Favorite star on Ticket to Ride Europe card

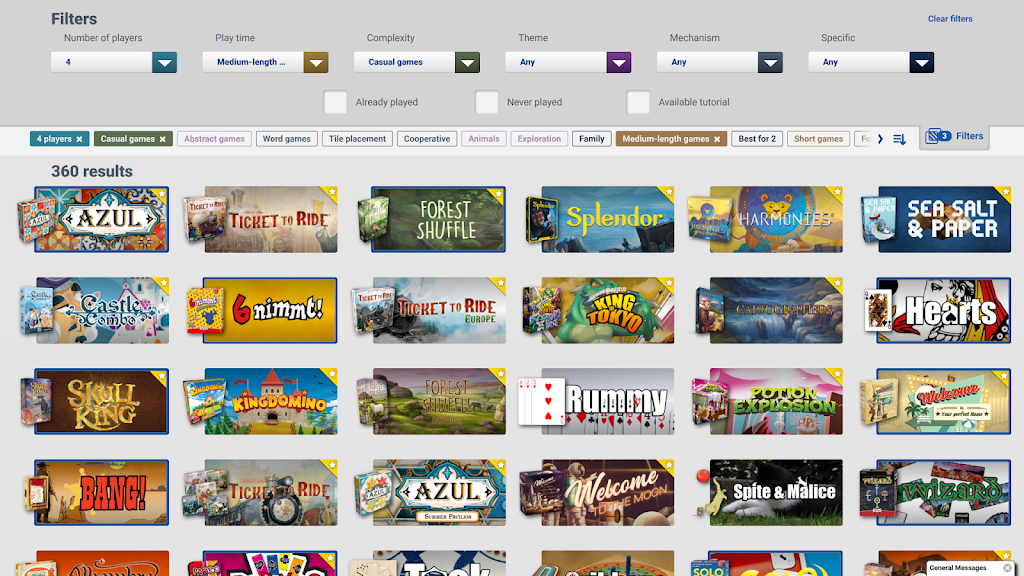[x=500, y=283]
